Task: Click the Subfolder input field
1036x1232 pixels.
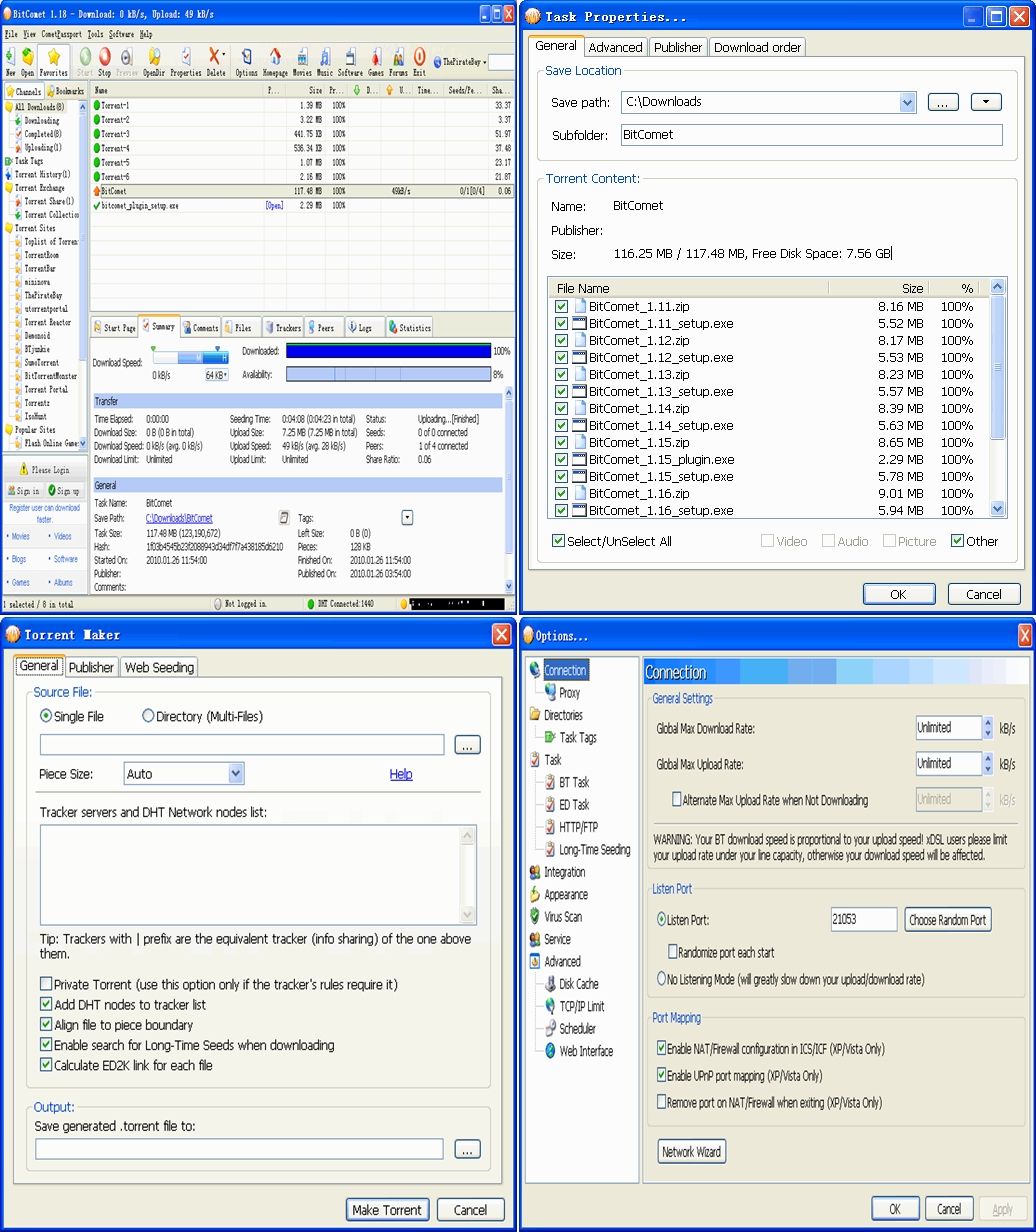Action: pyautogui.click(x=811, y=135)
